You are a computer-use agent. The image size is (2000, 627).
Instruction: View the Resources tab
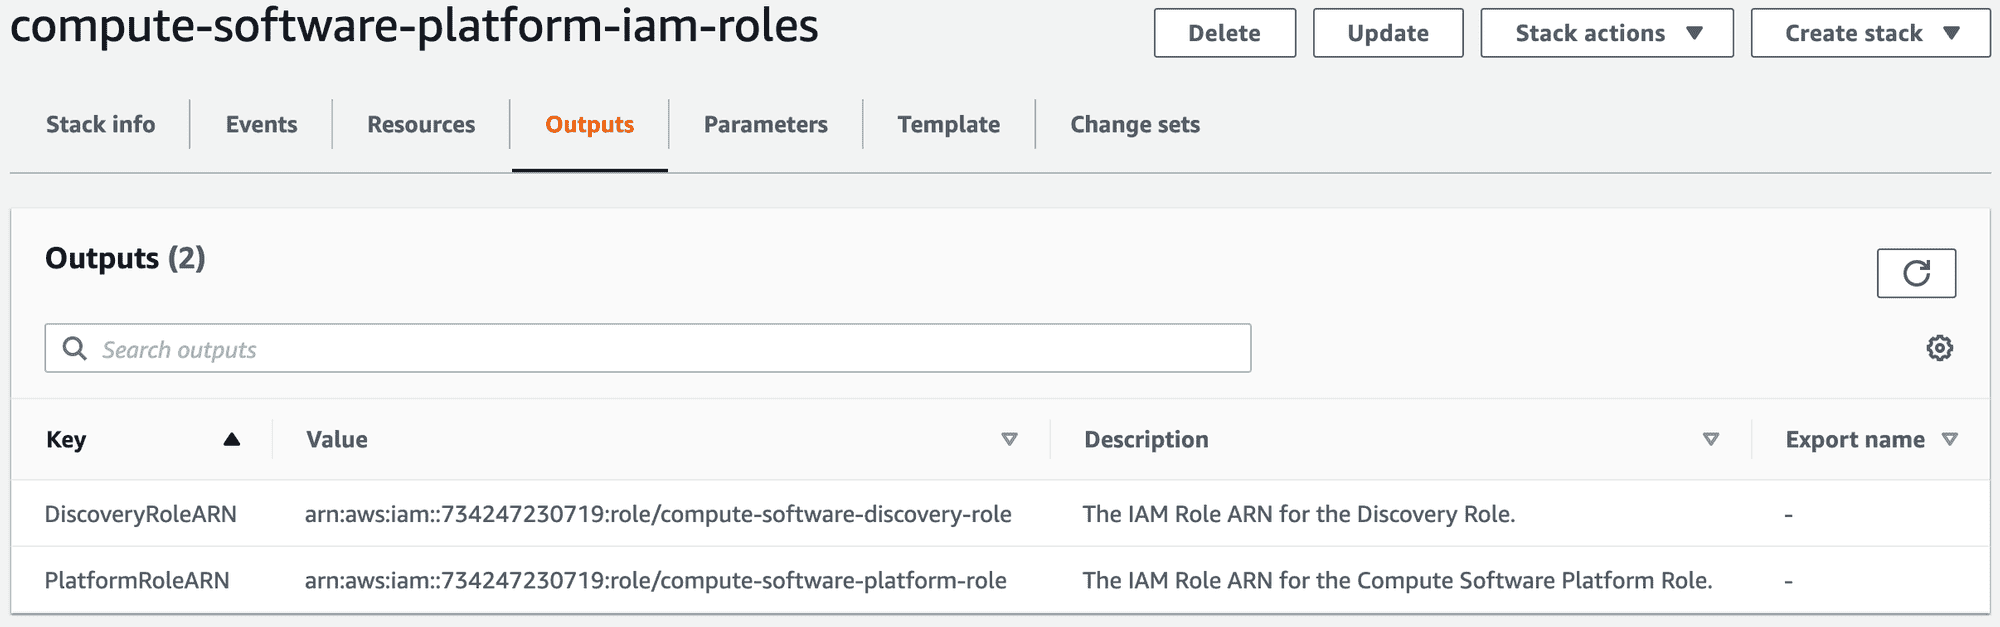[421, 124]
